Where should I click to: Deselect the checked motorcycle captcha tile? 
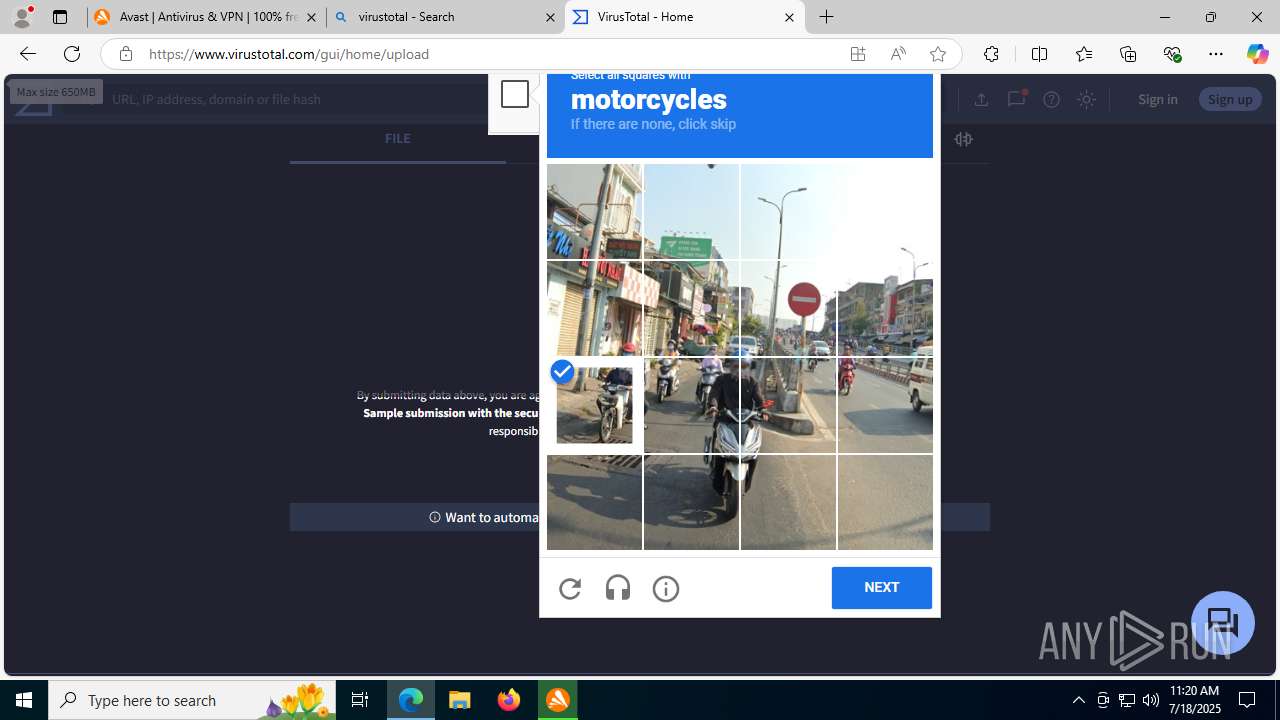[594, 405]
